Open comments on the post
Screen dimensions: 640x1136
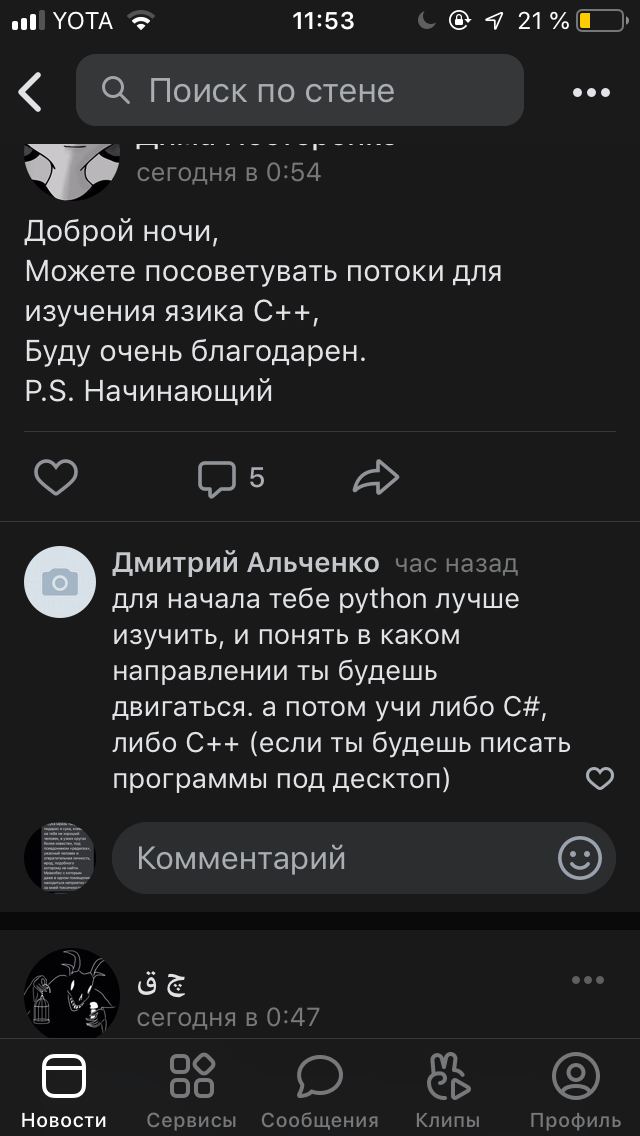[230, 478]
